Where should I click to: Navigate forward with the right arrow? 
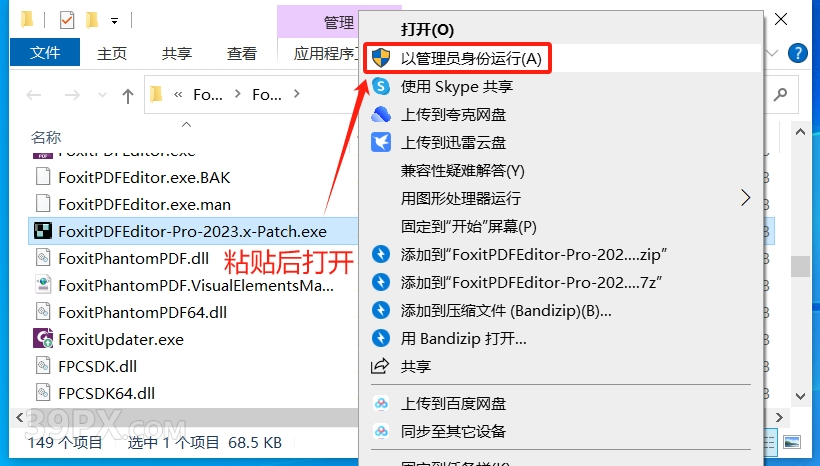pyautogui.click(x=72, y=95)
